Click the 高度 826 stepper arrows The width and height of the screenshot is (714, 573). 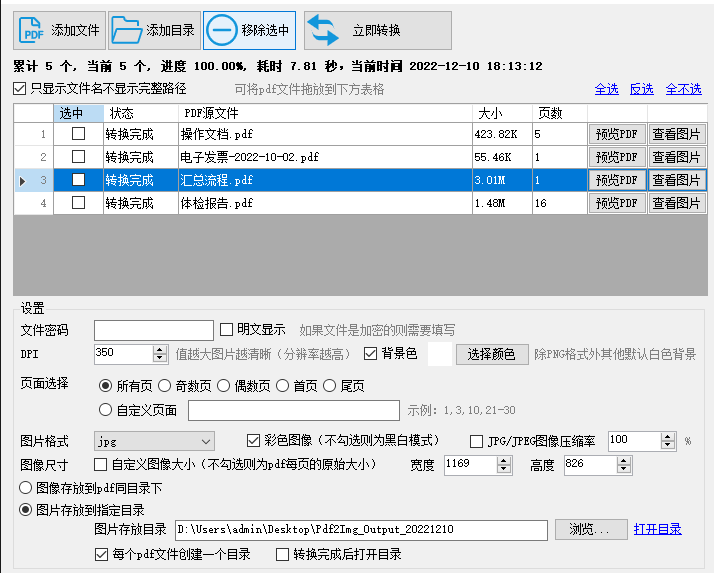pos(623,465)
